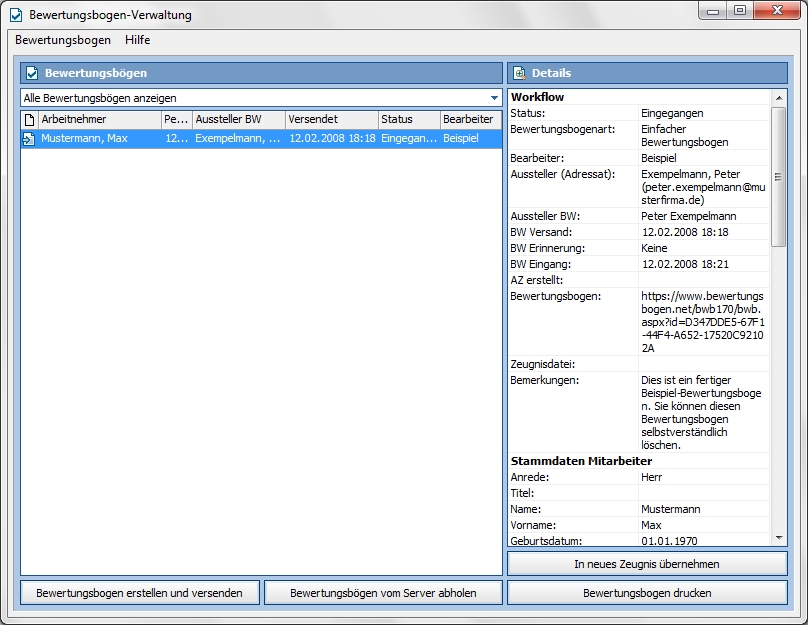
Task: Click the Workflow section heading
Action: [537, 97]
